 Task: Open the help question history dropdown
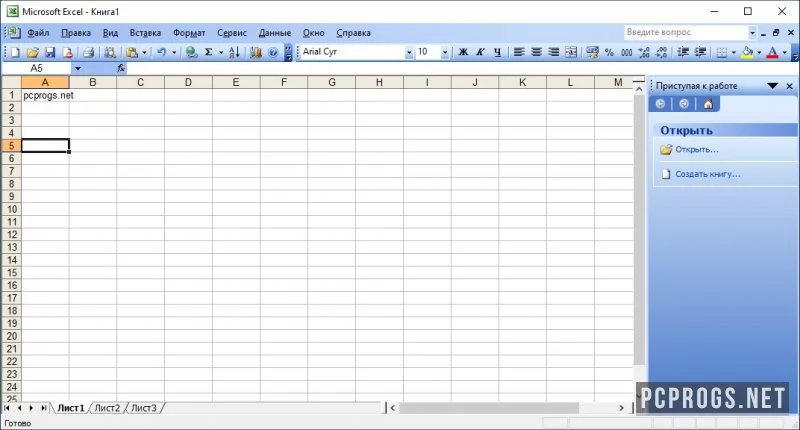(752, 33)
